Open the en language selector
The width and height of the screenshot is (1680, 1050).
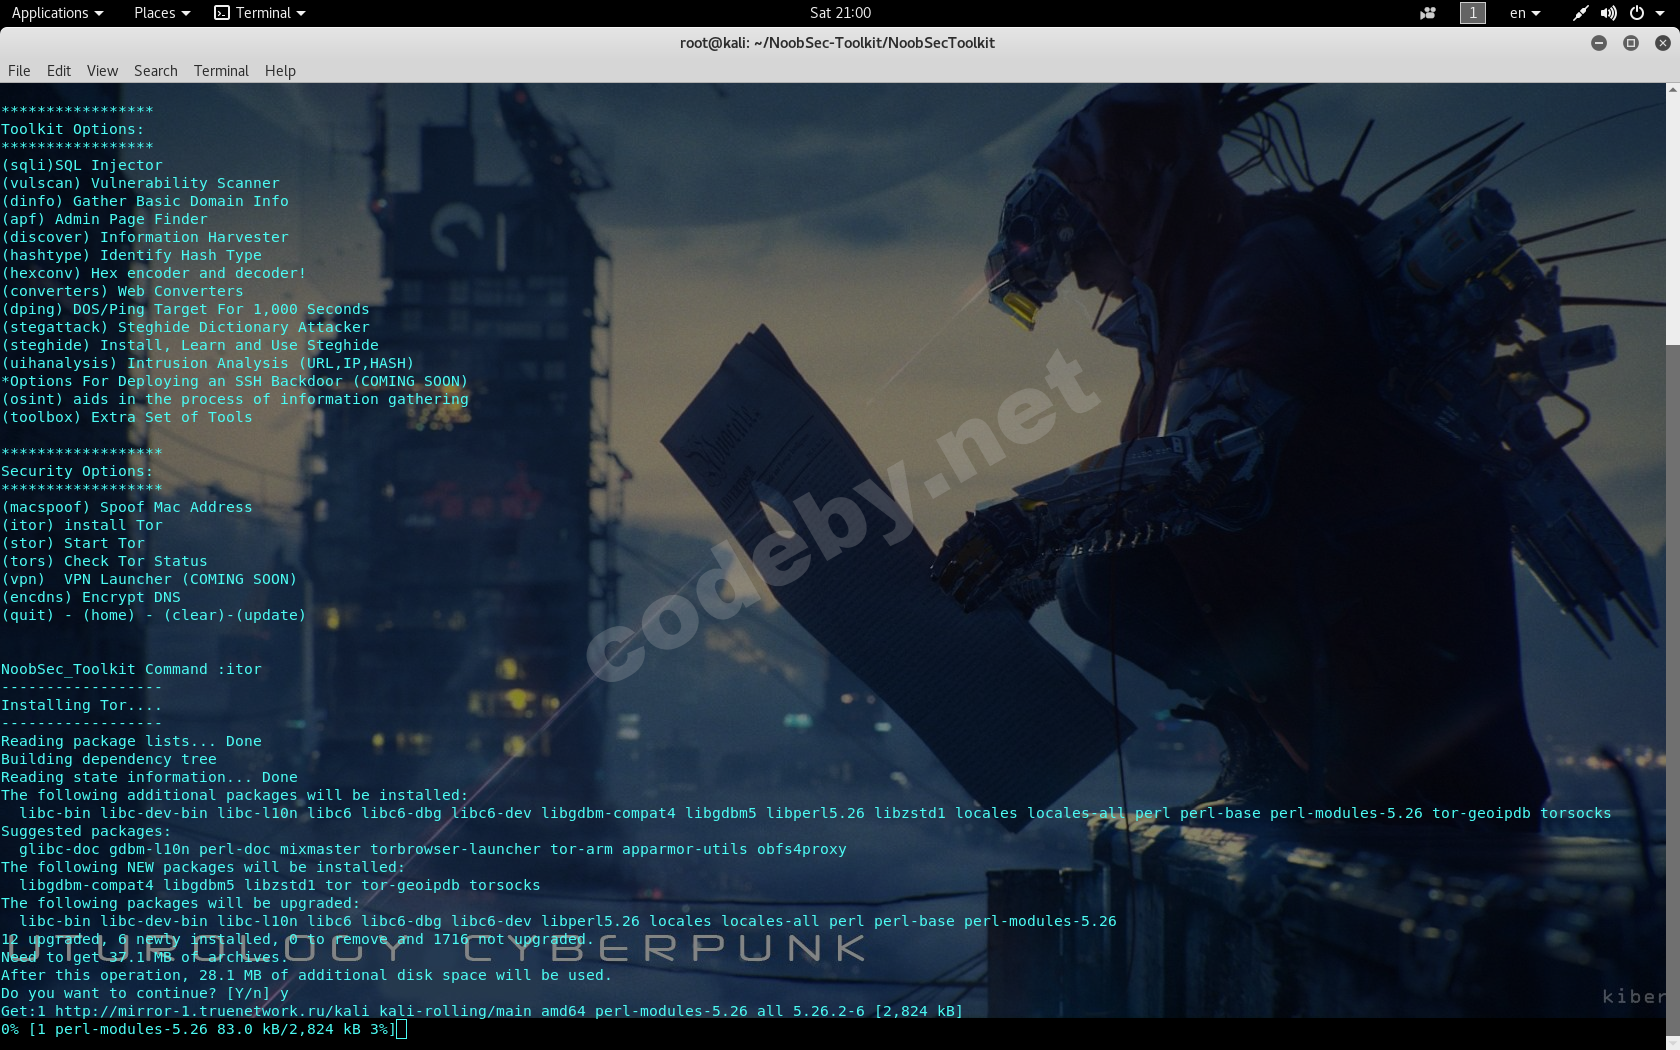1524,13
